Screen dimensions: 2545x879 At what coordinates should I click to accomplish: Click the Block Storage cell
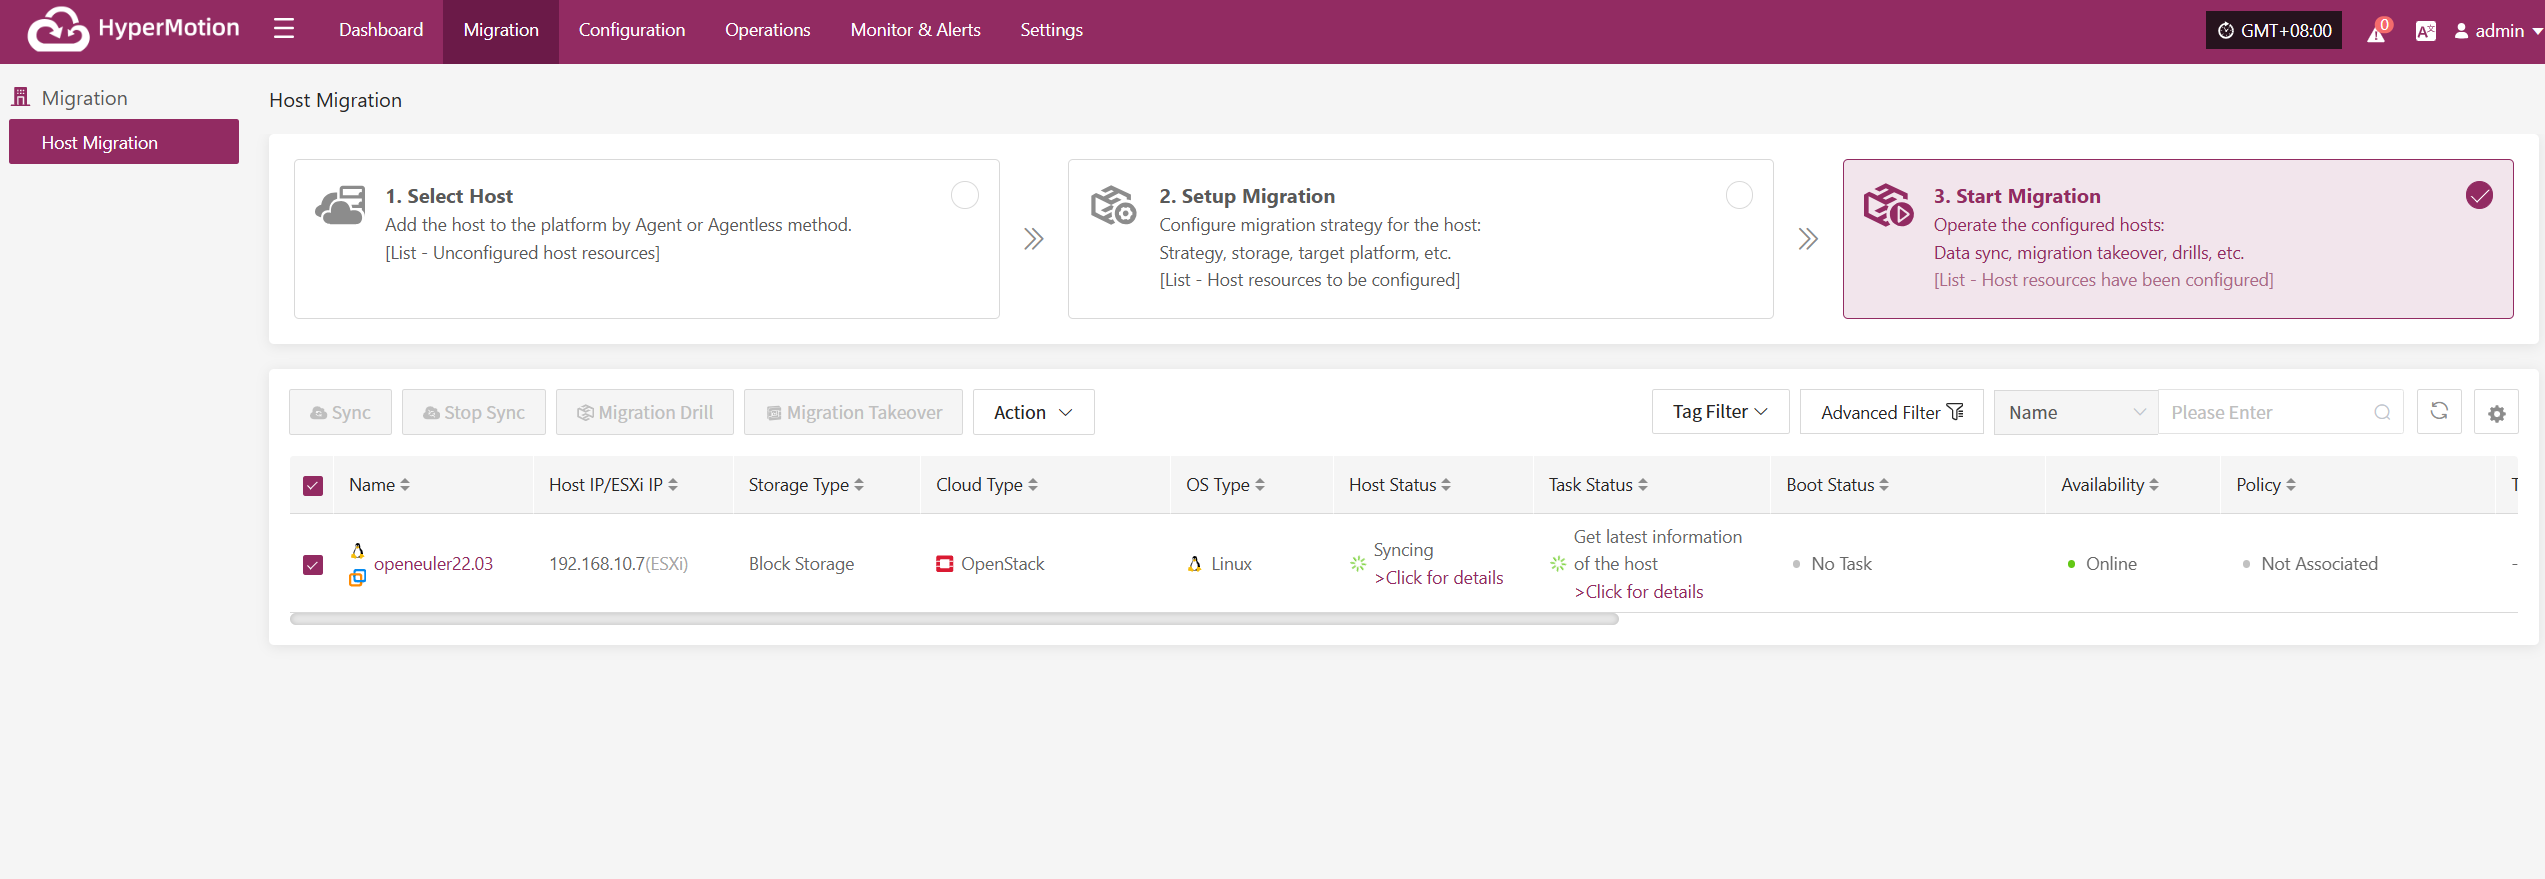tap(801, 564)
